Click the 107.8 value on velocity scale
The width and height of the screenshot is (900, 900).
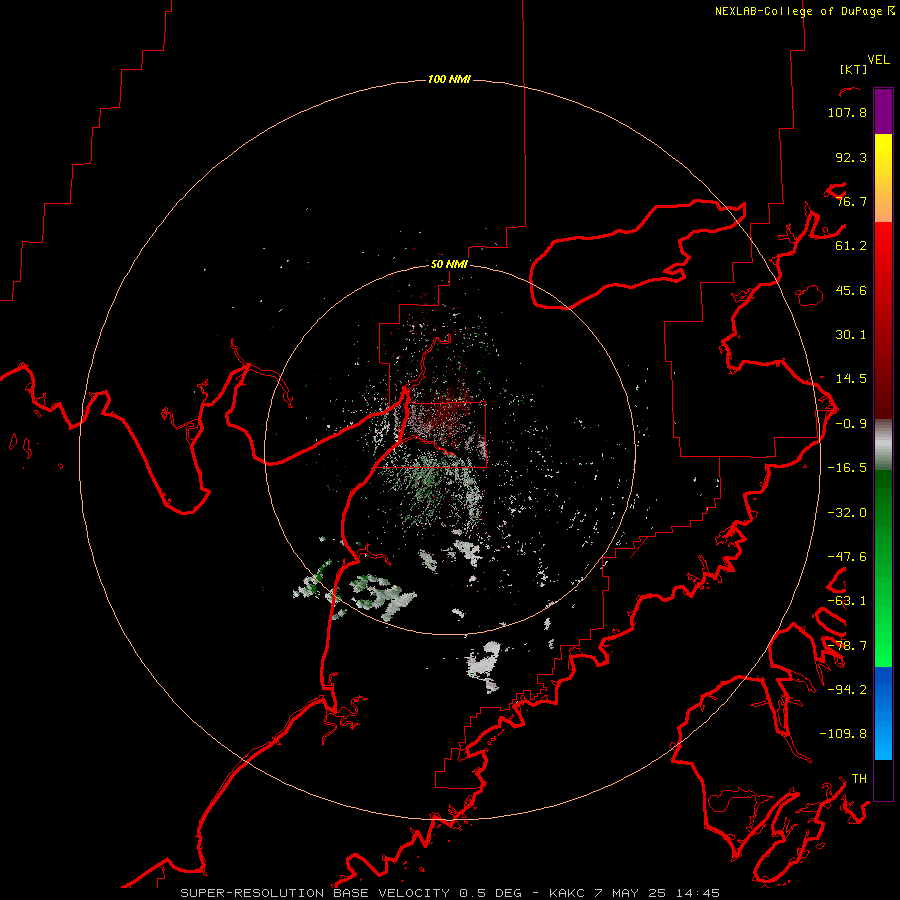[847, 112]
